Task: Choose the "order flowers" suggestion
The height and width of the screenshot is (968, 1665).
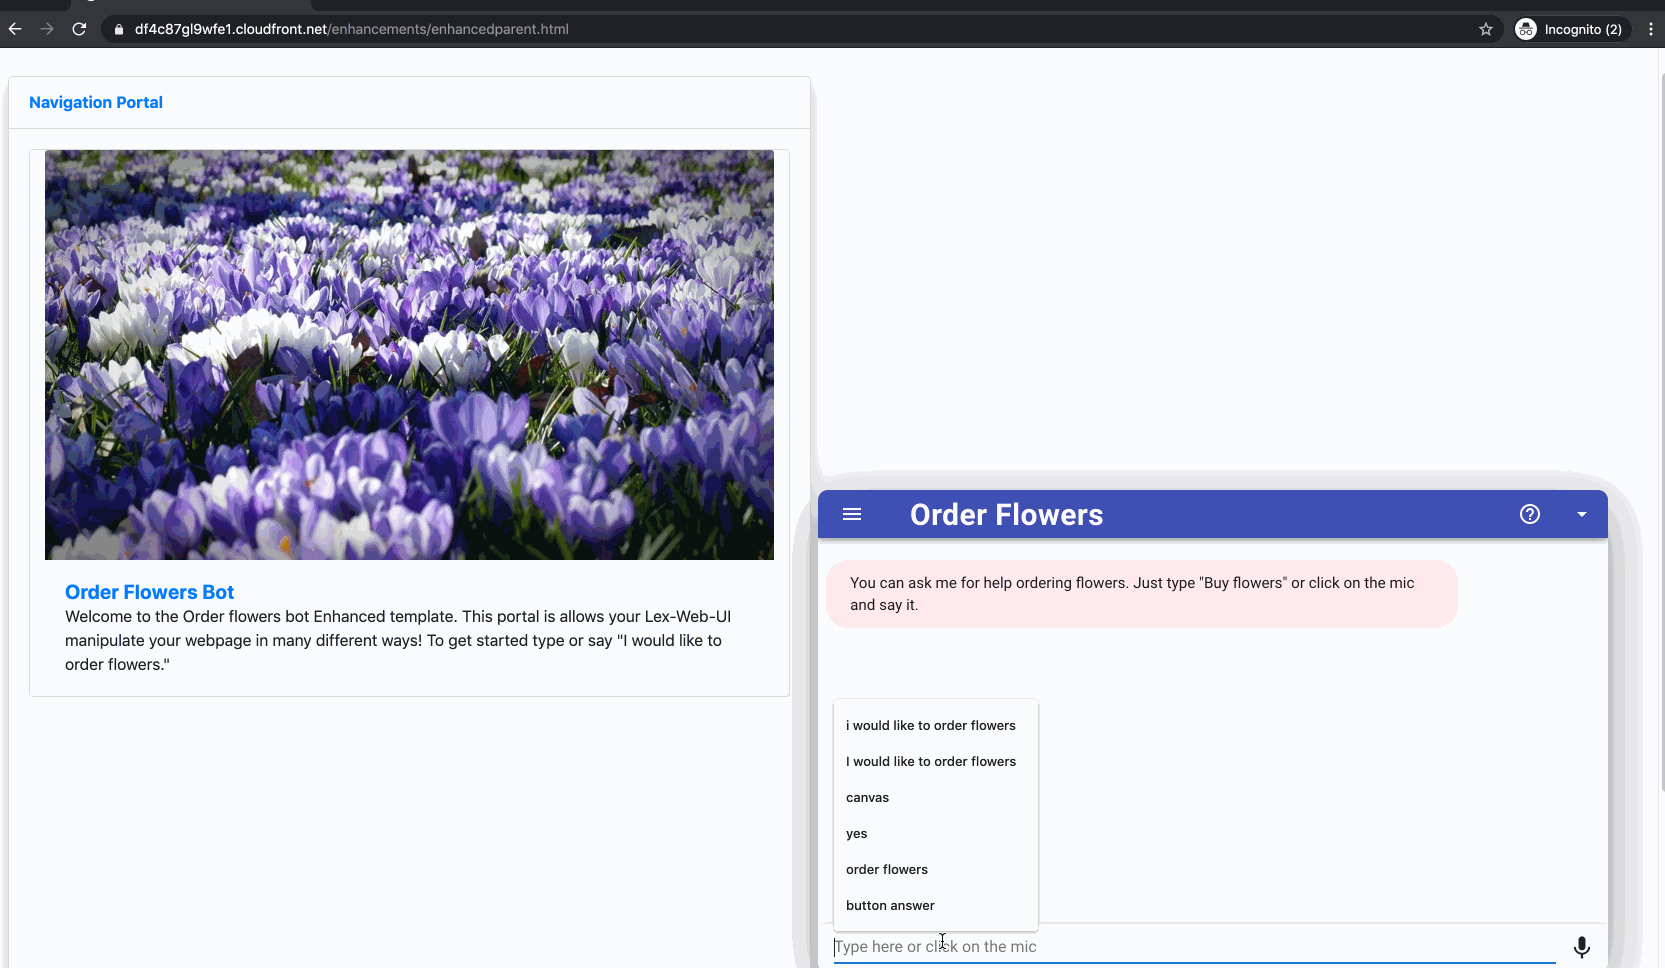Action: (936, 869)
